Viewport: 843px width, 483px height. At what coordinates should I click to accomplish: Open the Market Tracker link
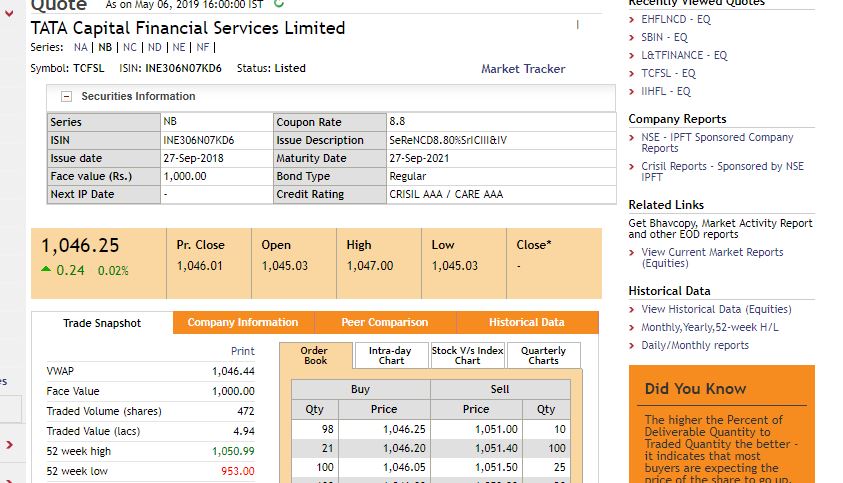[x=523, y=69]
